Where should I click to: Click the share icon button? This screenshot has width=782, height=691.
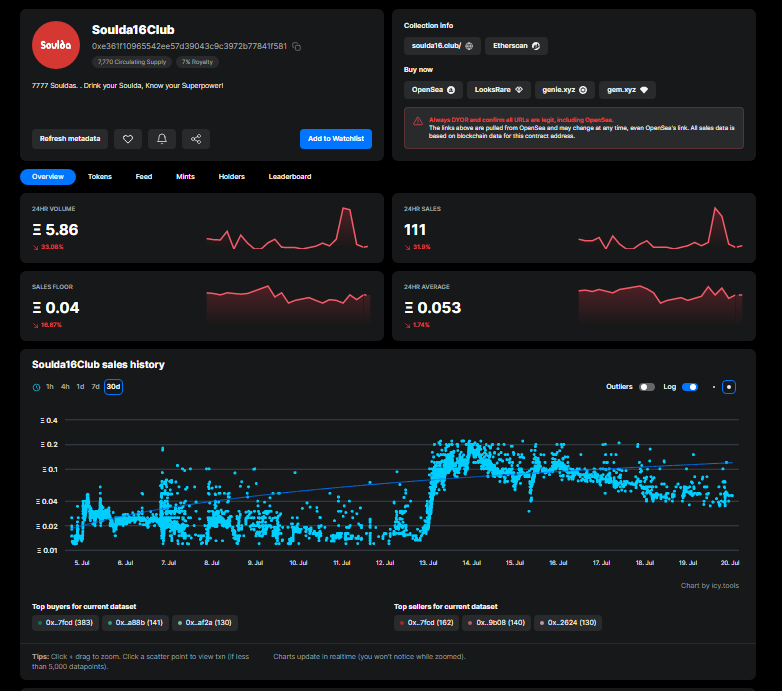(x=196, y=139)
